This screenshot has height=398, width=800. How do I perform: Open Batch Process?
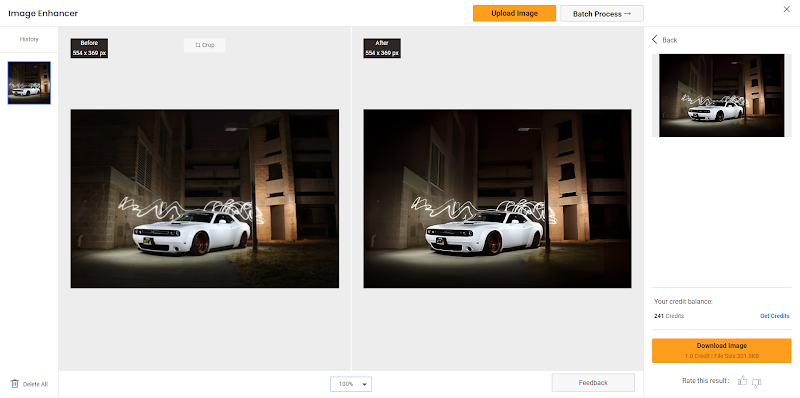point(602,14)
